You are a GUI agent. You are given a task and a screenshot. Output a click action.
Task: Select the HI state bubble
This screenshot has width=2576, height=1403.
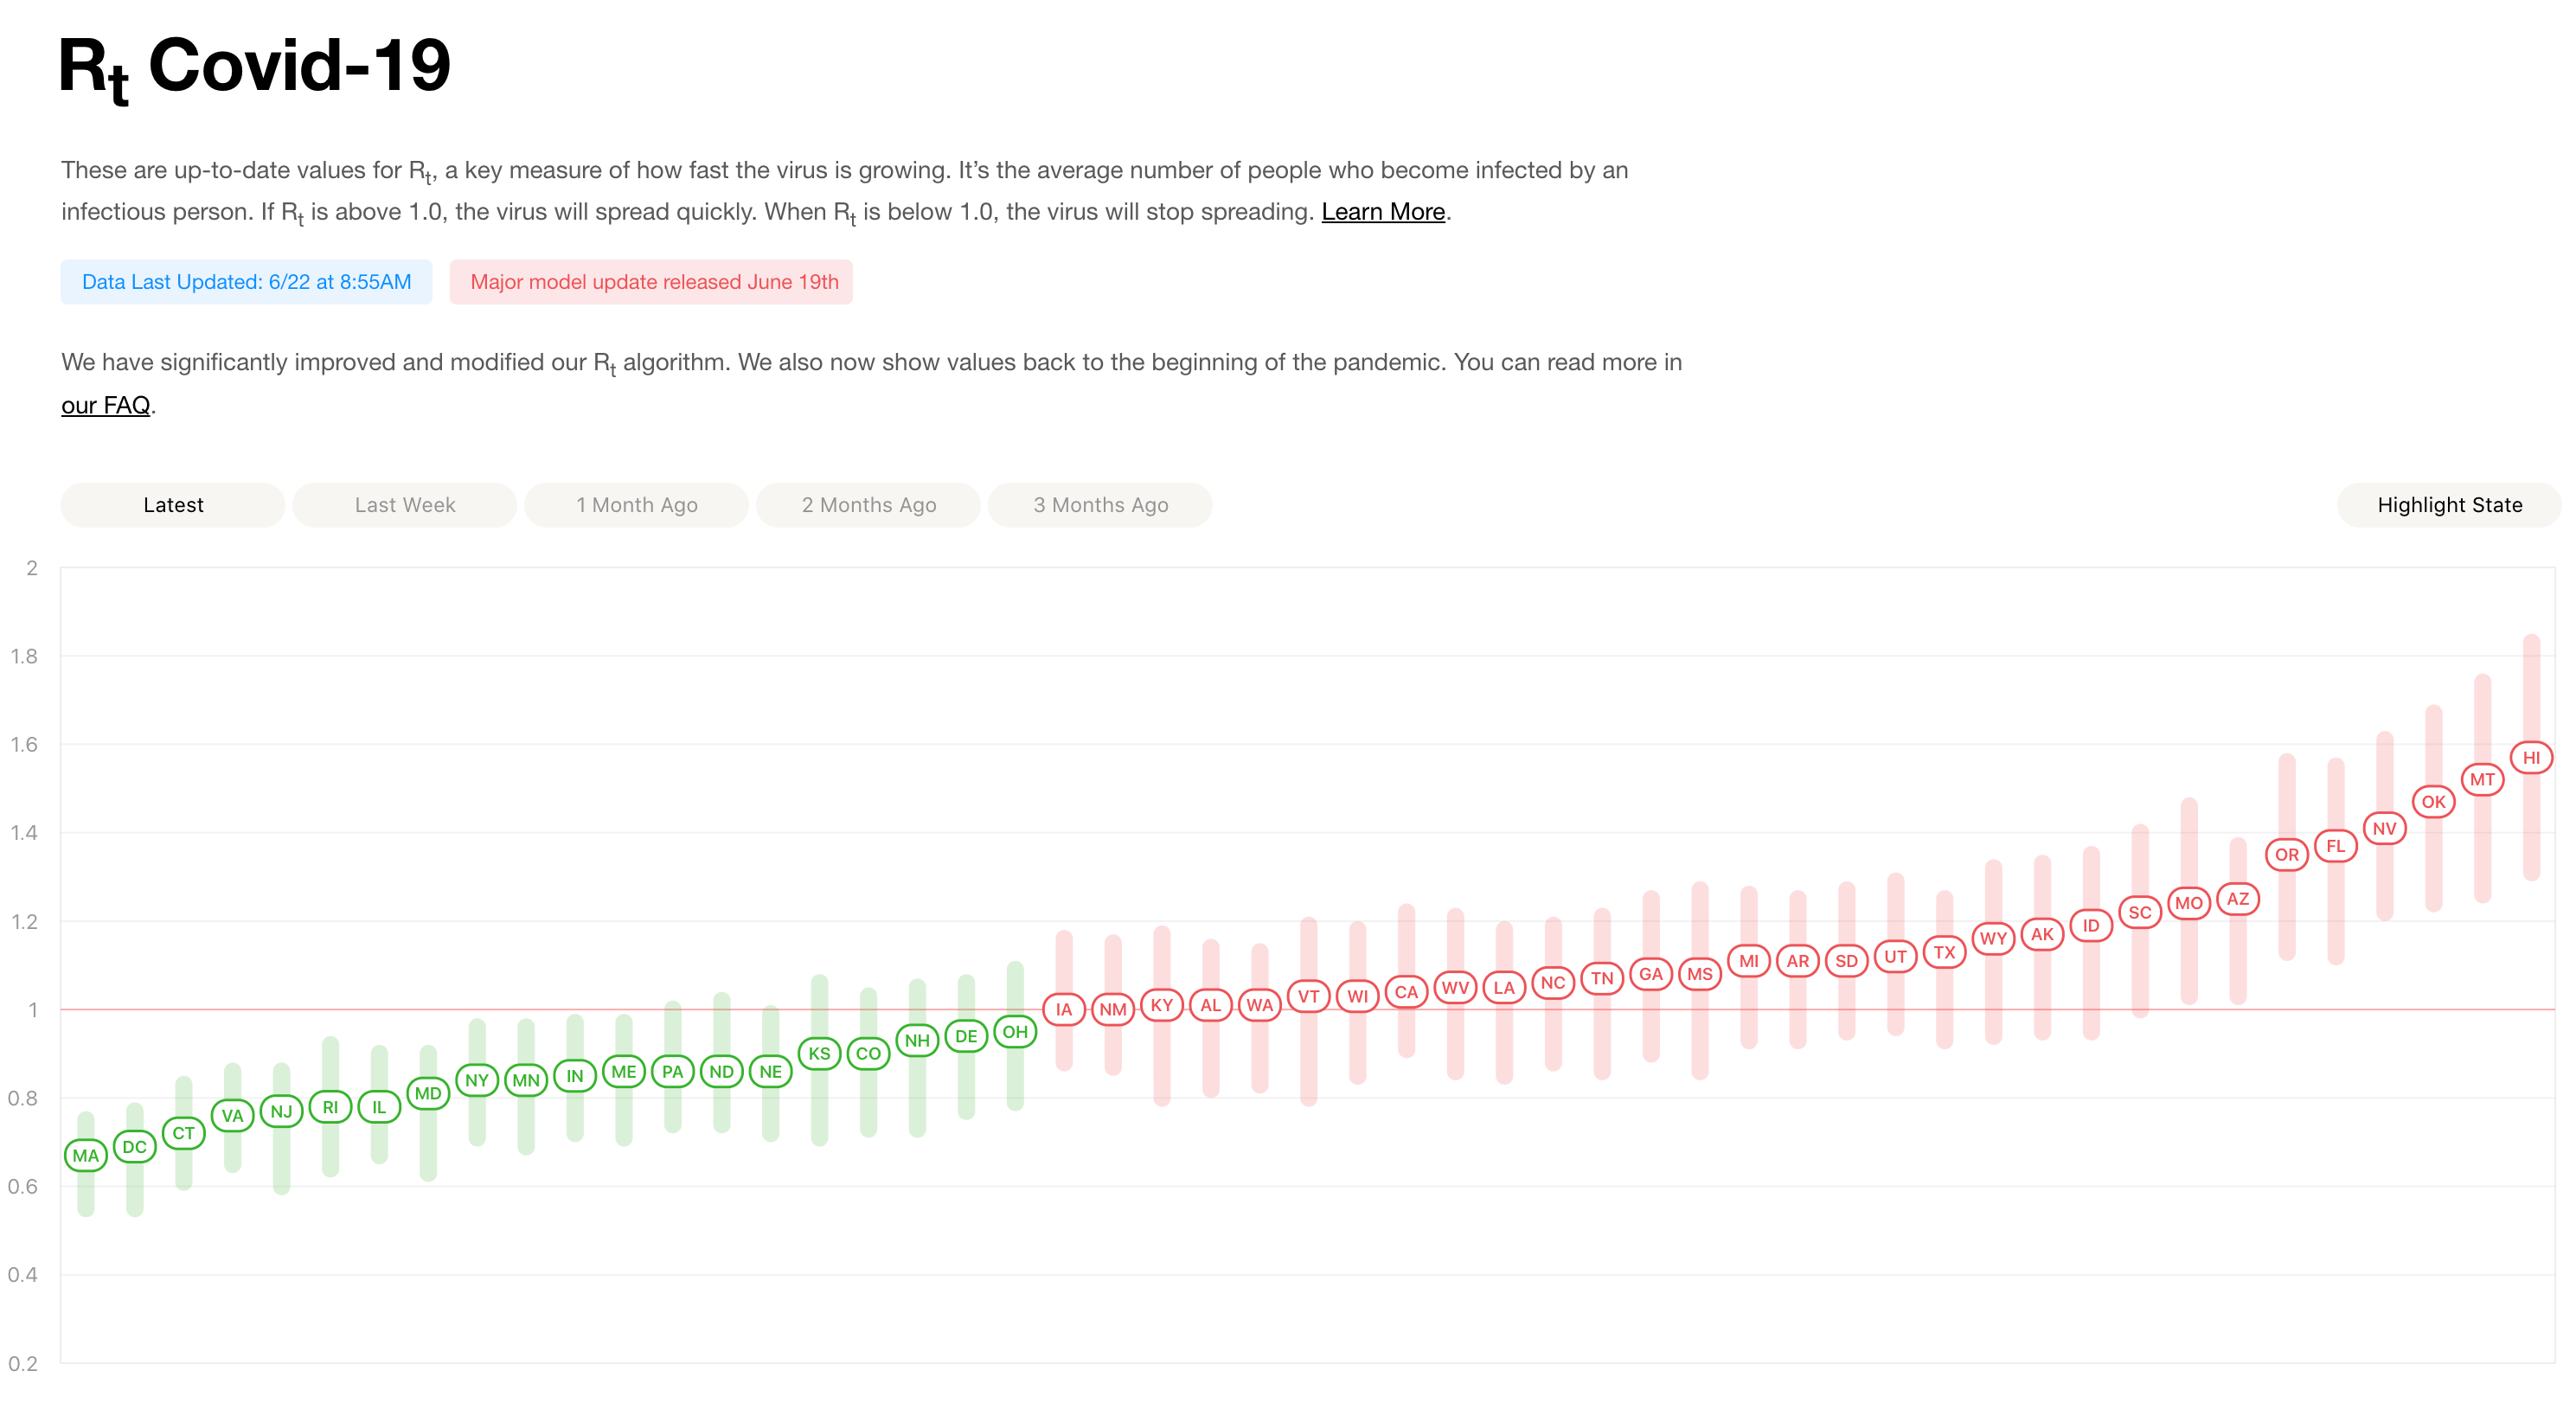(x=2531, y=757)
